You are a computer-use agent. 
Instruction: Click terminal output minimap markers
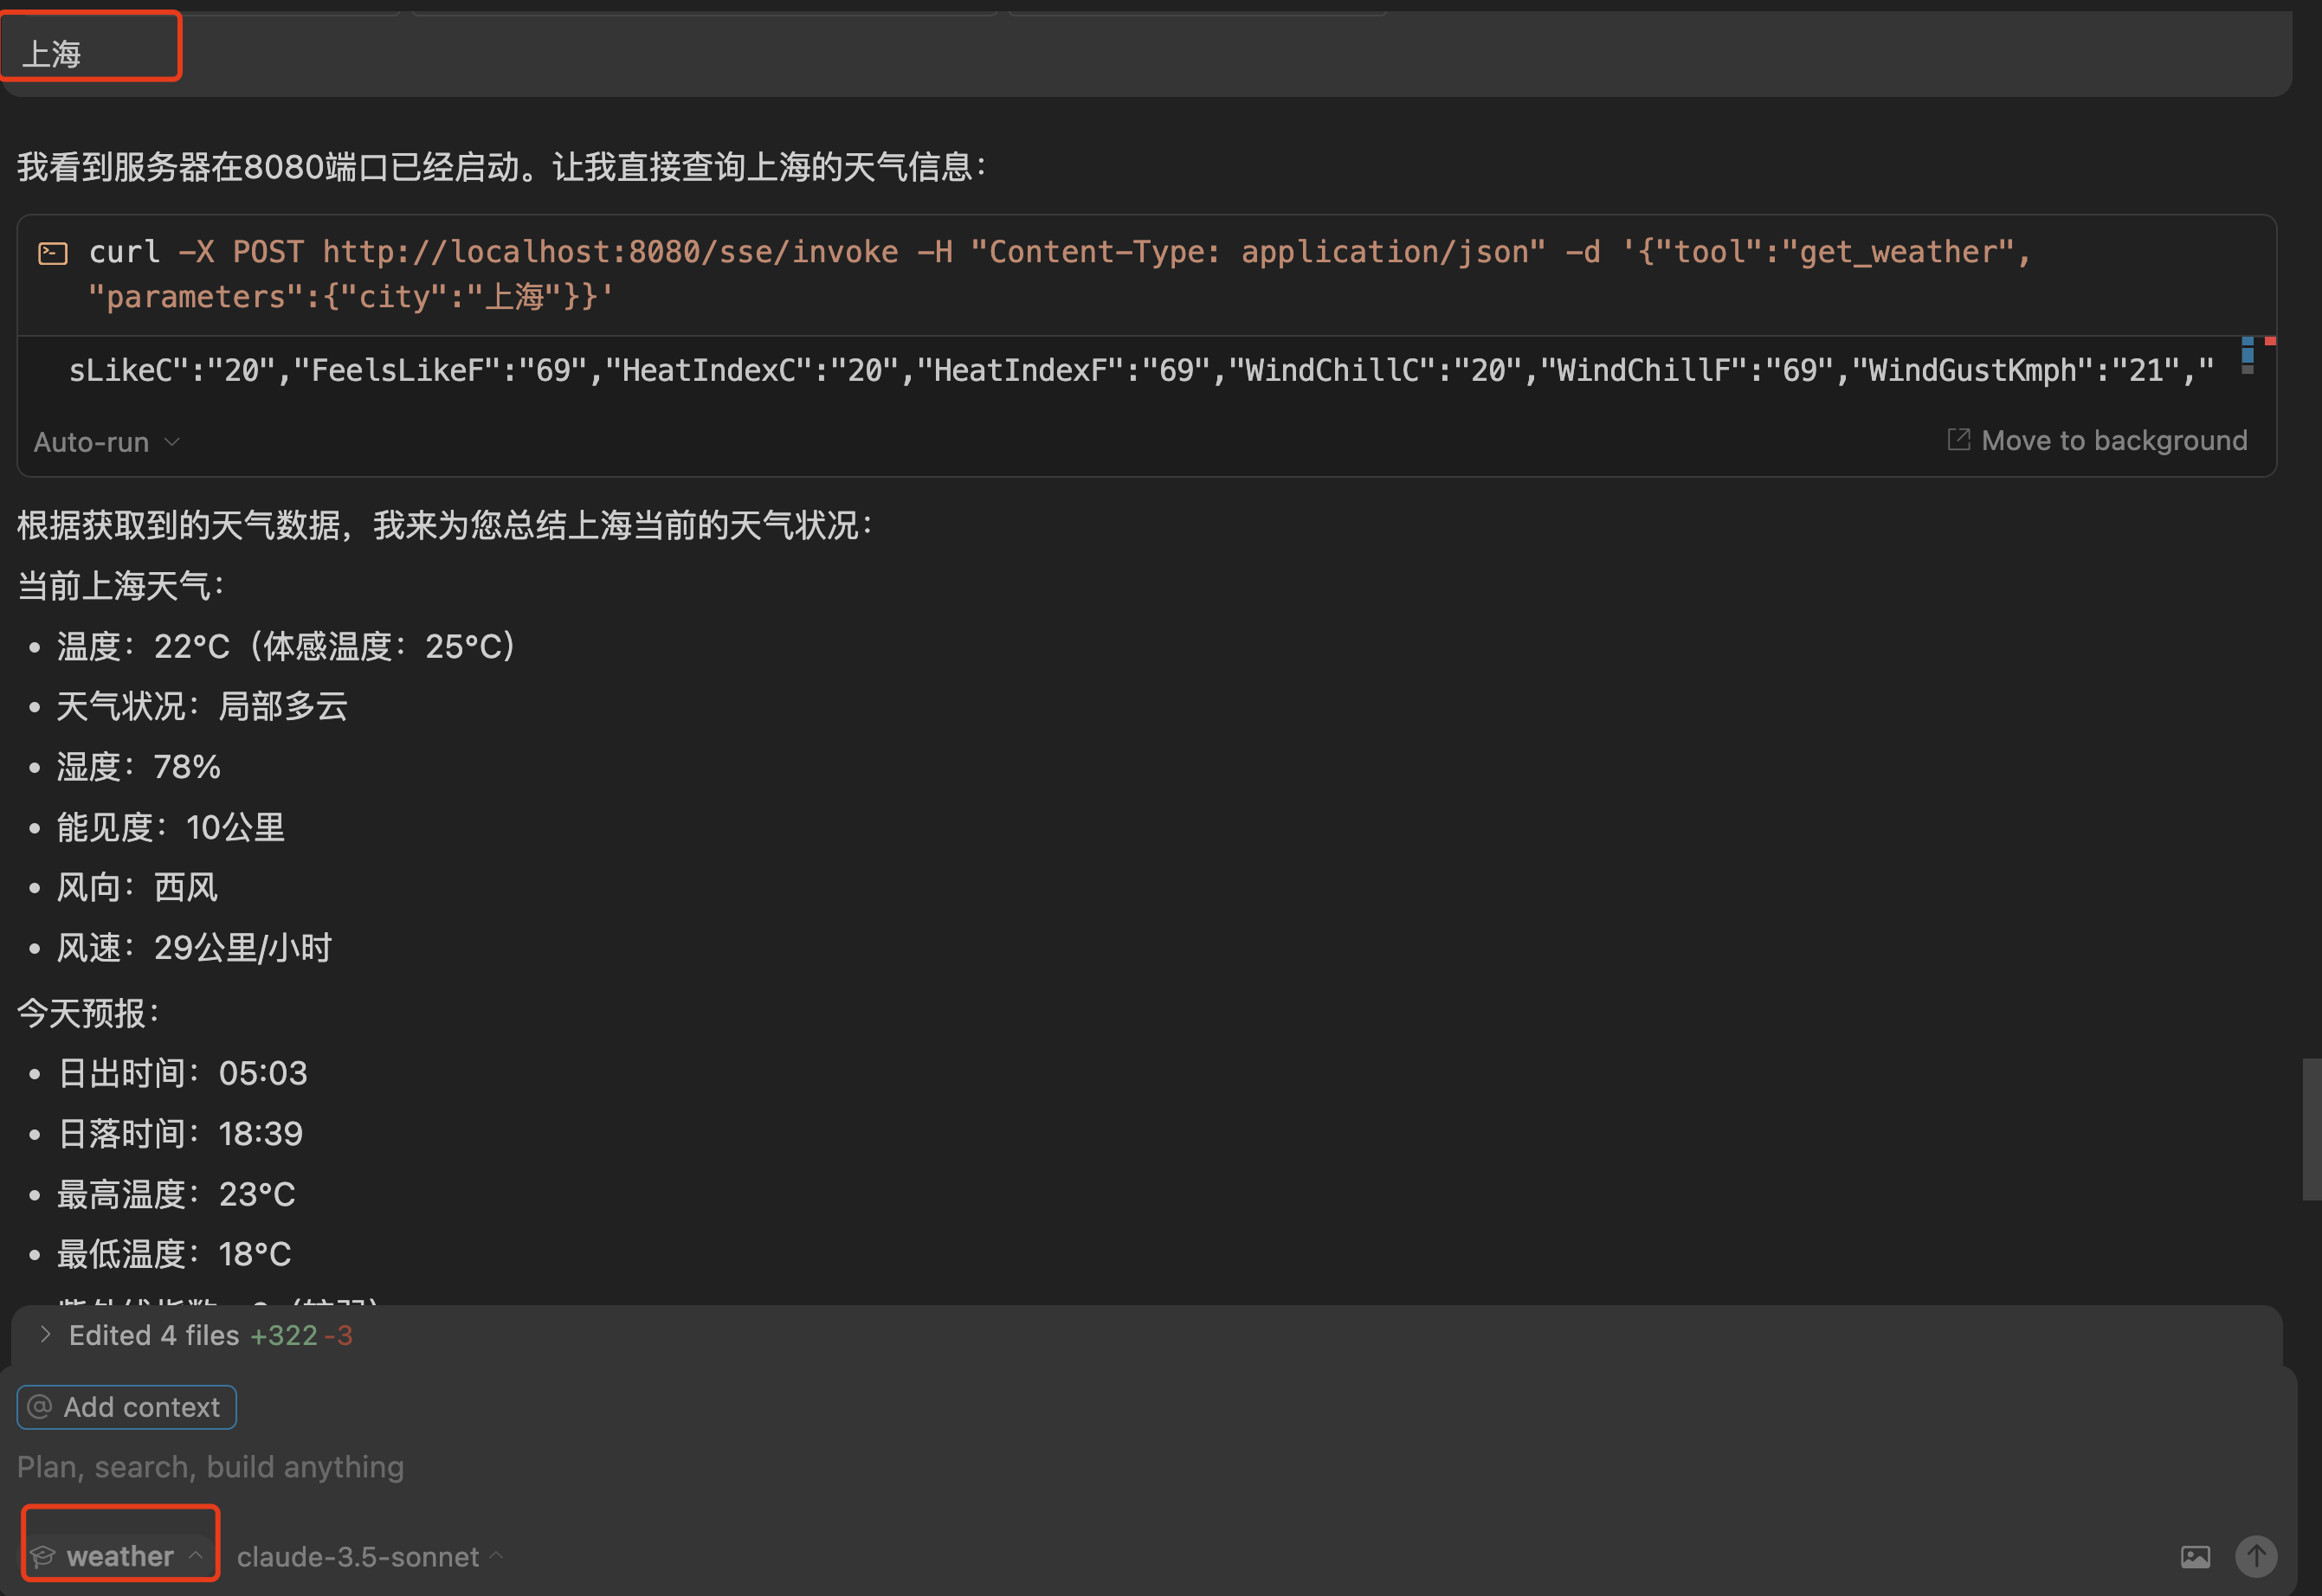coord(2248,355)
